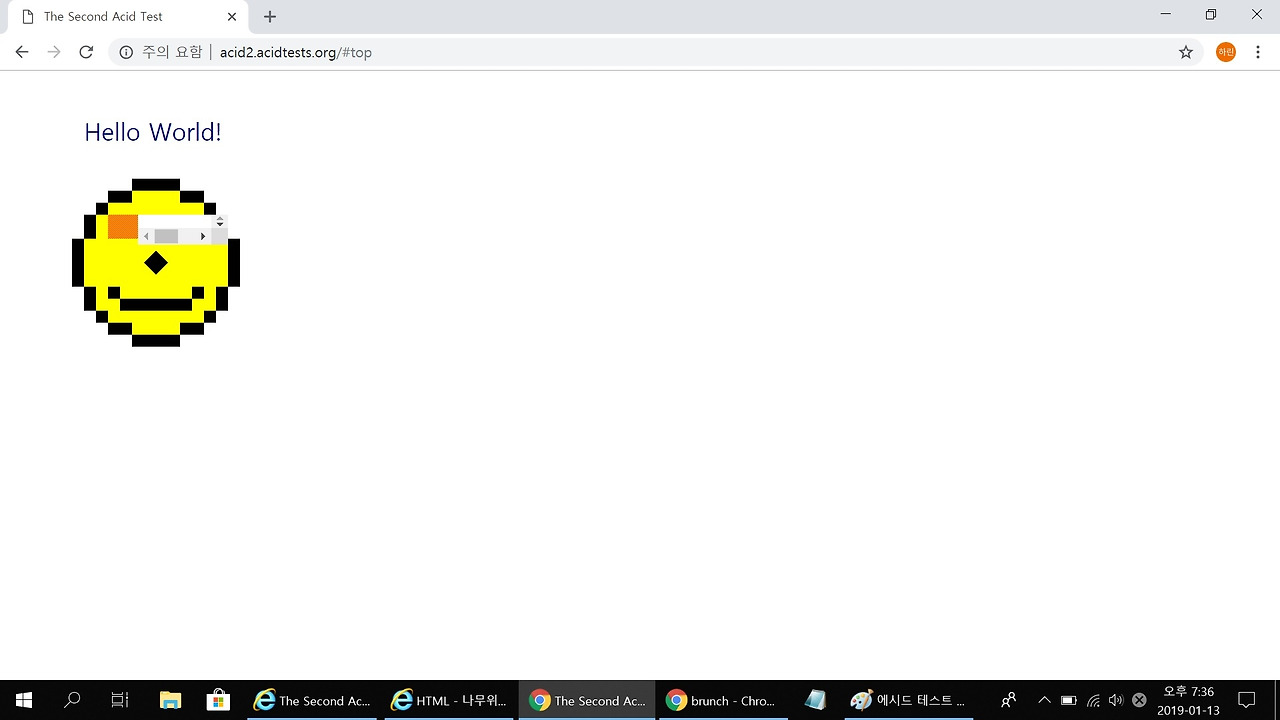View site information next to 주의 요함

coord(126,52)
